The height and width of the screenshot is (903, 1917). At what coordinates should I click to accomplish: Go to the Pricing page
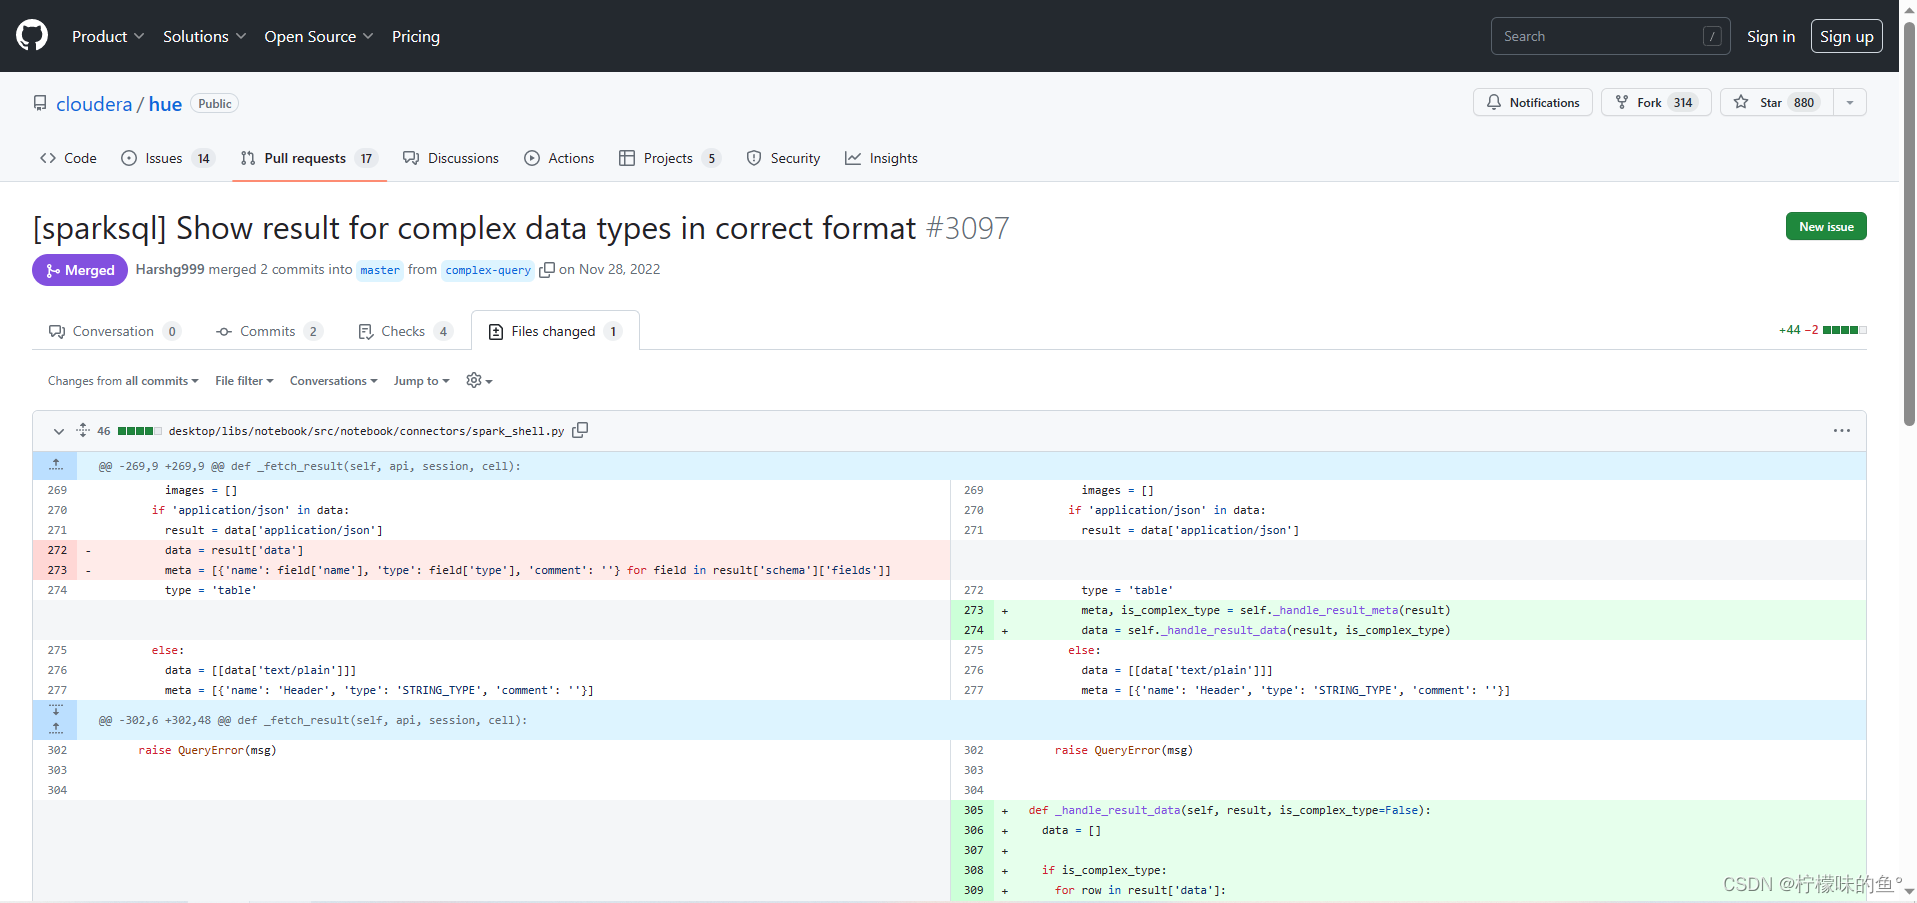pyautogui.click(x=416, y=36)
